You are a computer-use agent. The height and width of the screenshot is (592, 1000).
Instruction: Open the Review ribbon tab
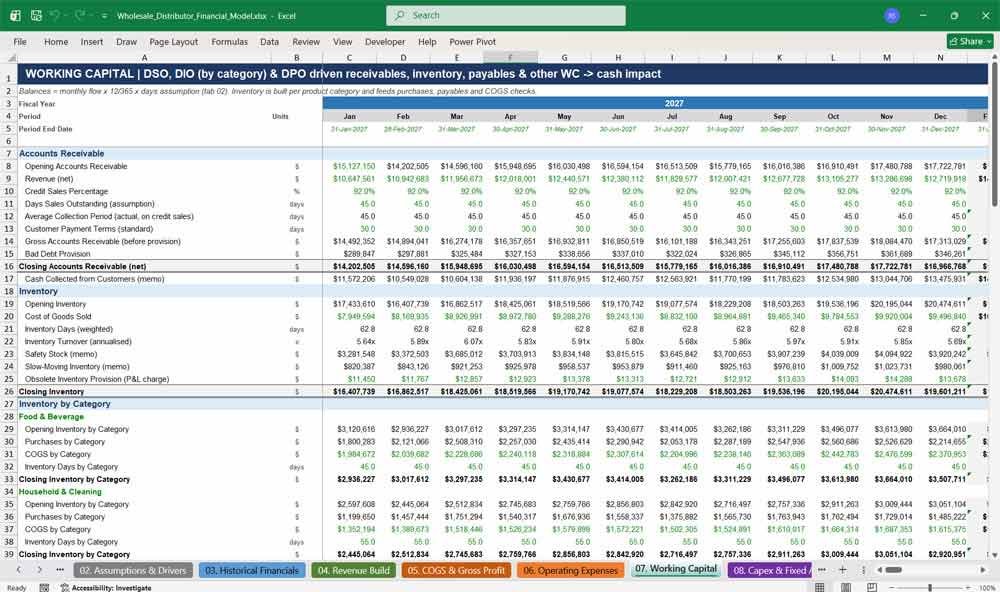pyautogui.click(x=306, y=41)
